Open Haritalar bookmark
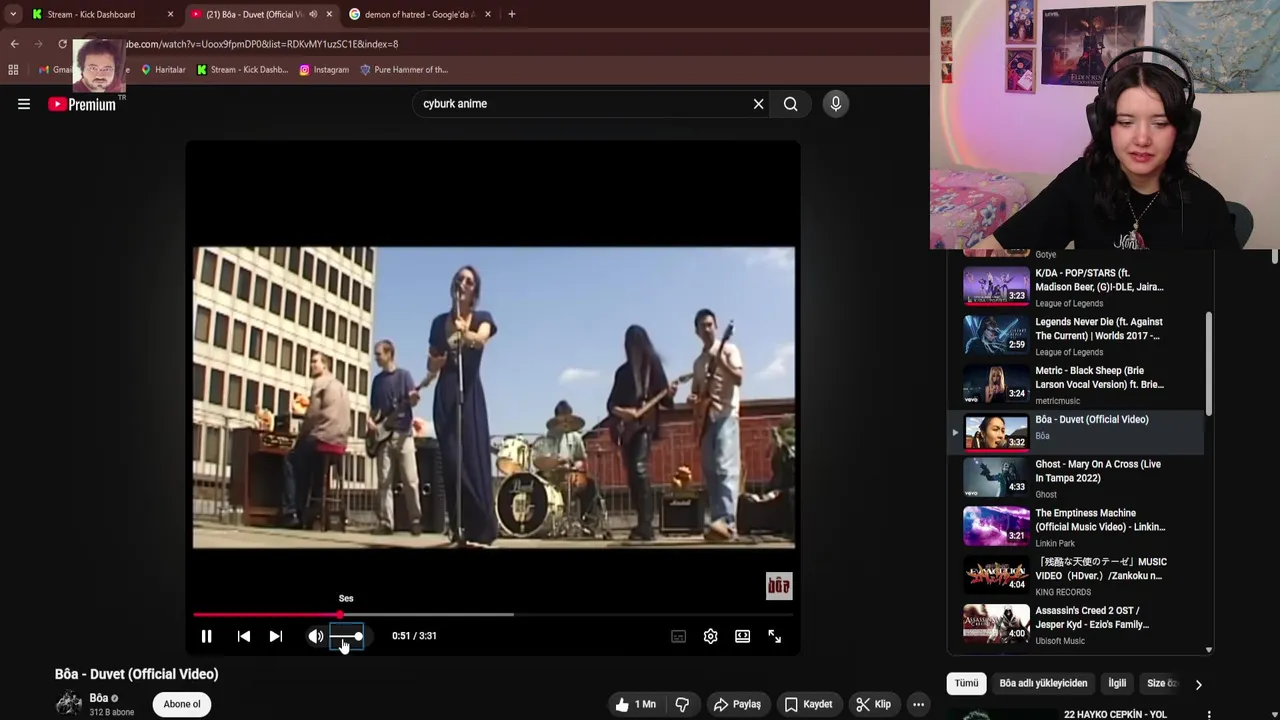Image resolution: width=1280 pixels, height=720 pixels. click(x=163, y=70)
